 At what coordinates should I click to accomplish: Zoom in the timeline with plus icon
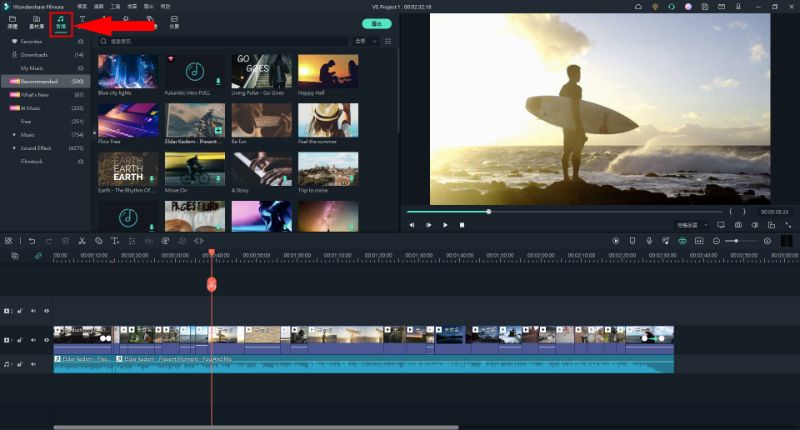pos(767,241)
